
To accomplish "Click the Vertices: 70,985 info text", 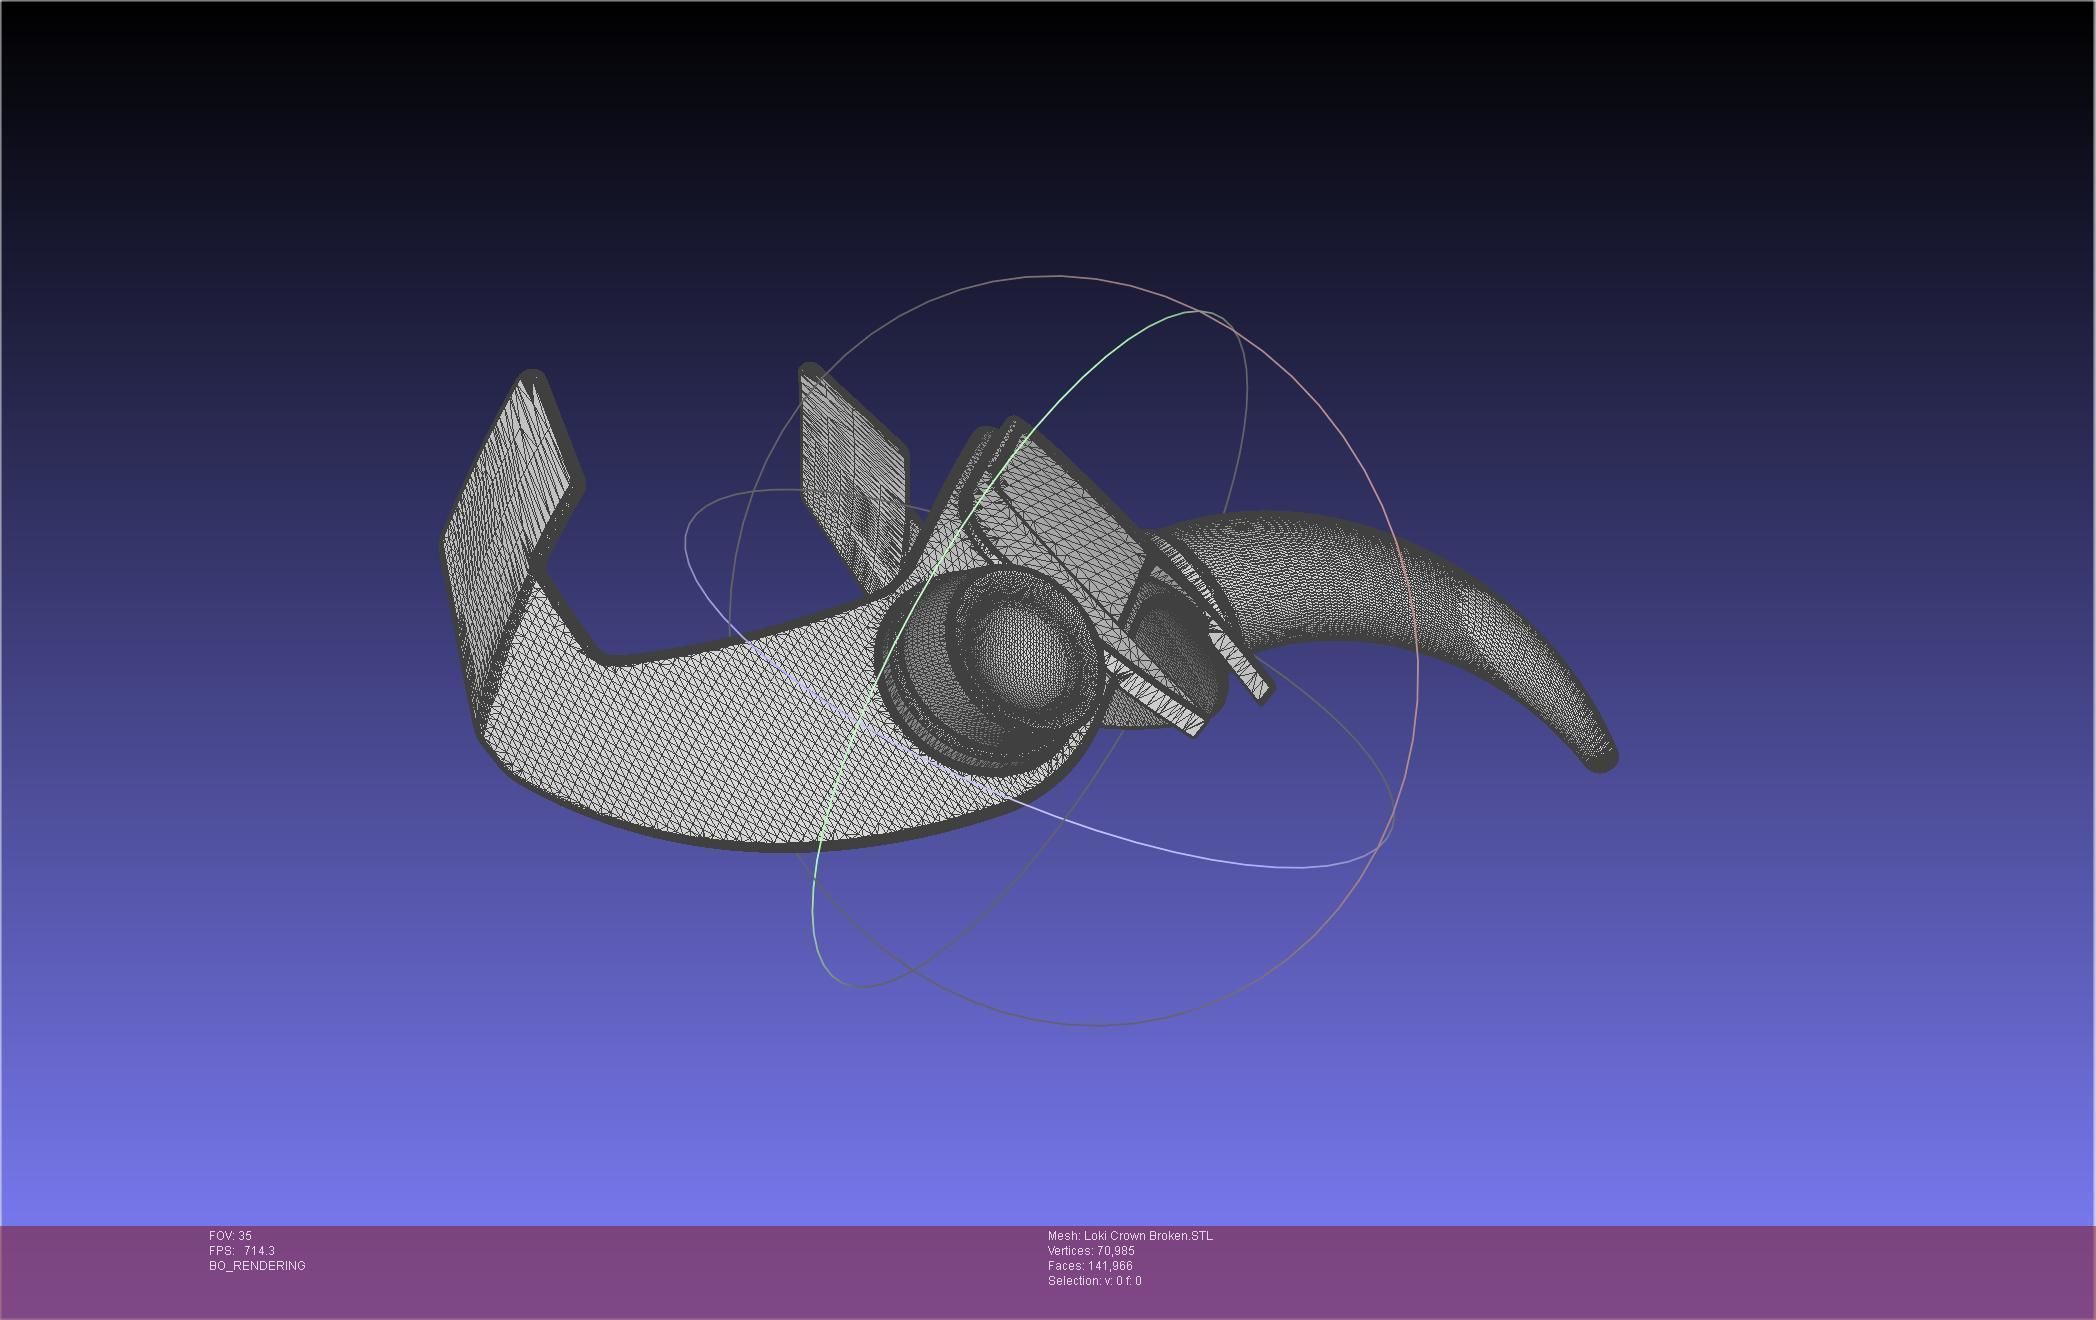I will (x=1091, y=1251).
